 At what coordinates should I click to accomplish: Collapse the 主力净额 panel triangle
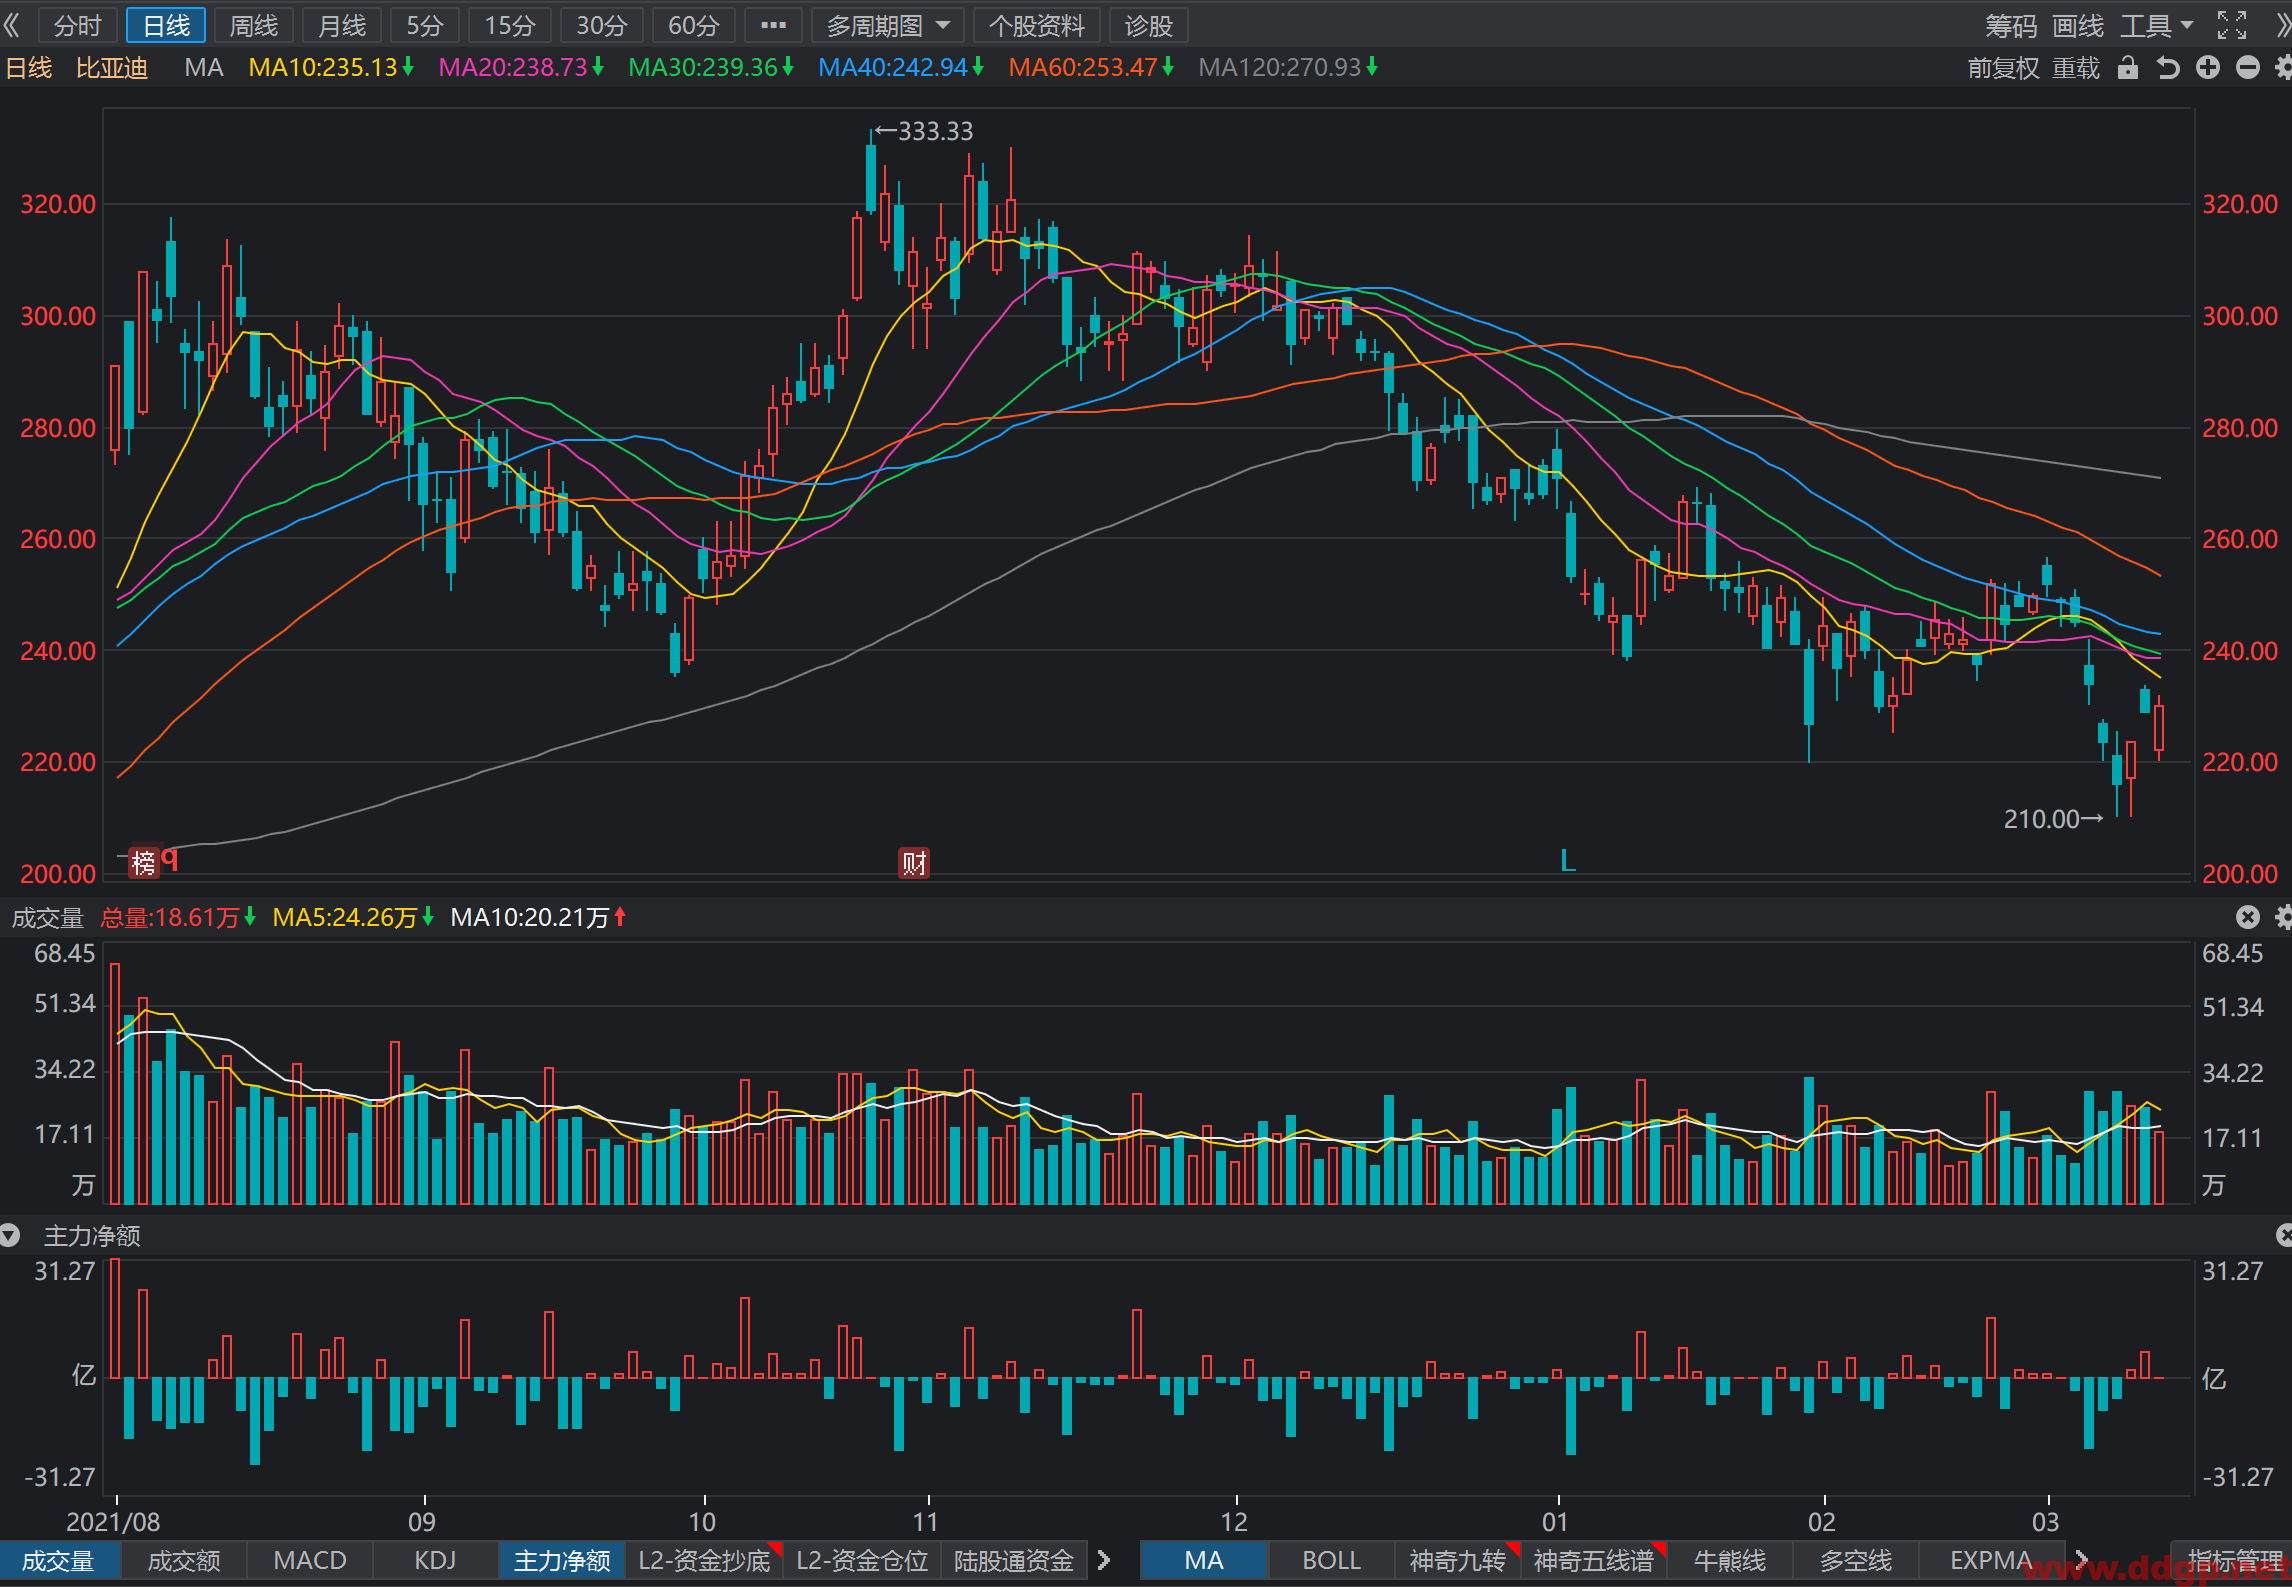10,1236
